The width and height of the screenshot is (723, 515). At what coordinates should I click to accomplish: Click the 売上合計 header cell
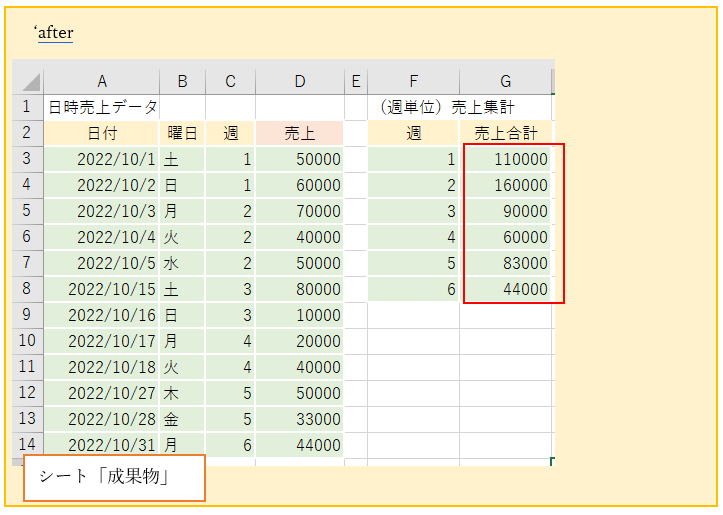click(505, 133)
